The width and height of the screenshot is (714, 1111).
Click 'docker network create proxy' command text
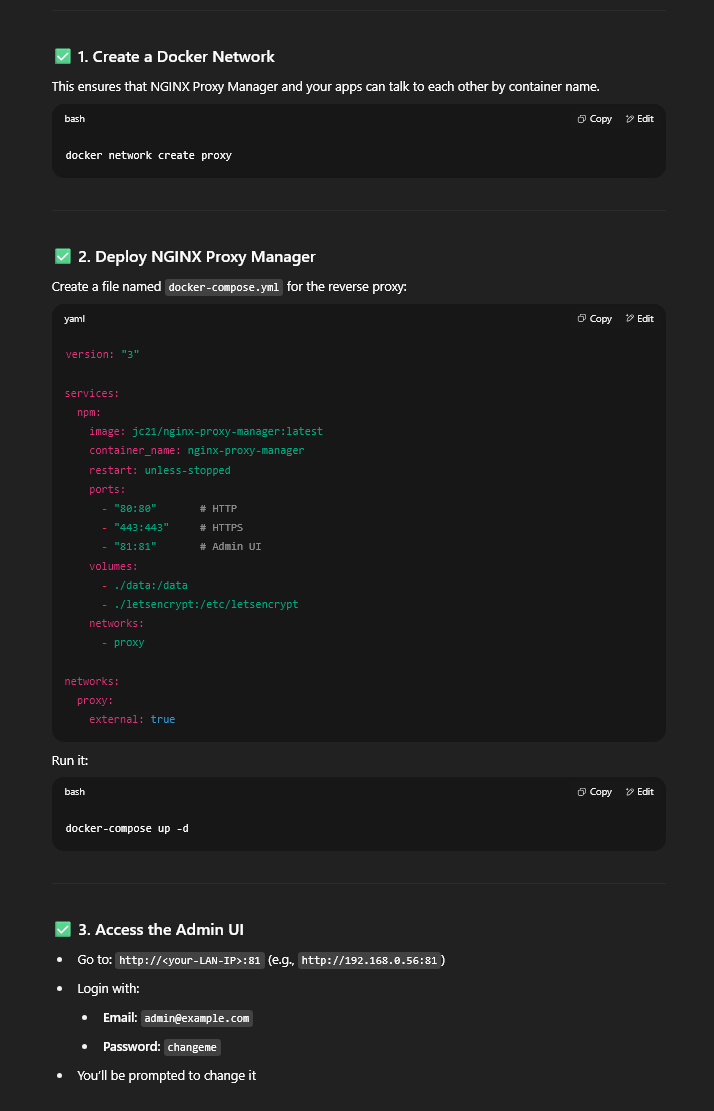click(149, 155)
